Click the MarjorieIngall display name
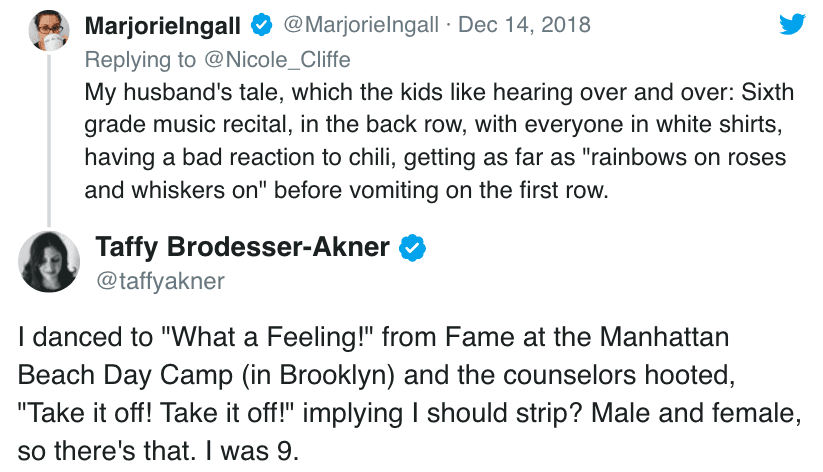The image size is (823, 472). (163, 24)
